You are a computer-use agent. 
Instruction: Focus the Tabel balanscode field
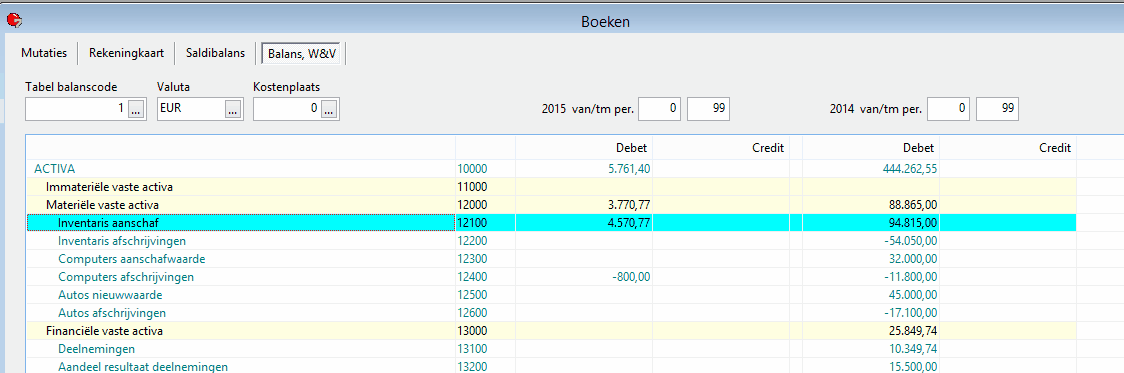pyautogui.click(x=77, y=109)
